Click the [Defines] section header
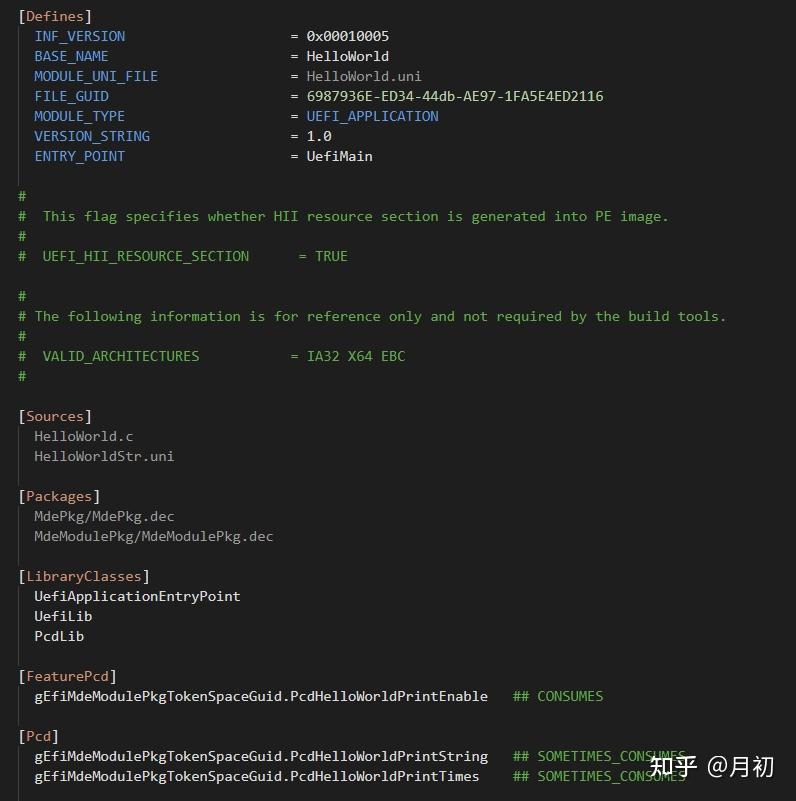796x801 pixels. 54,16
